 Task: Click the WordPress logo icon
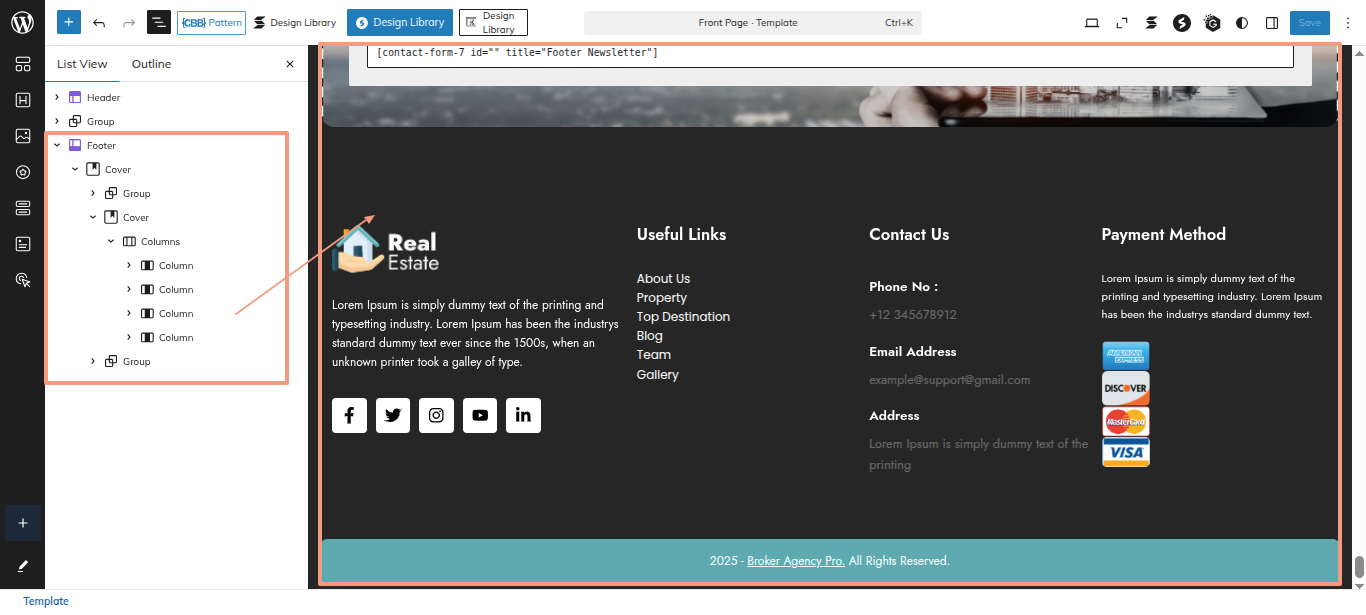[22, 22]
